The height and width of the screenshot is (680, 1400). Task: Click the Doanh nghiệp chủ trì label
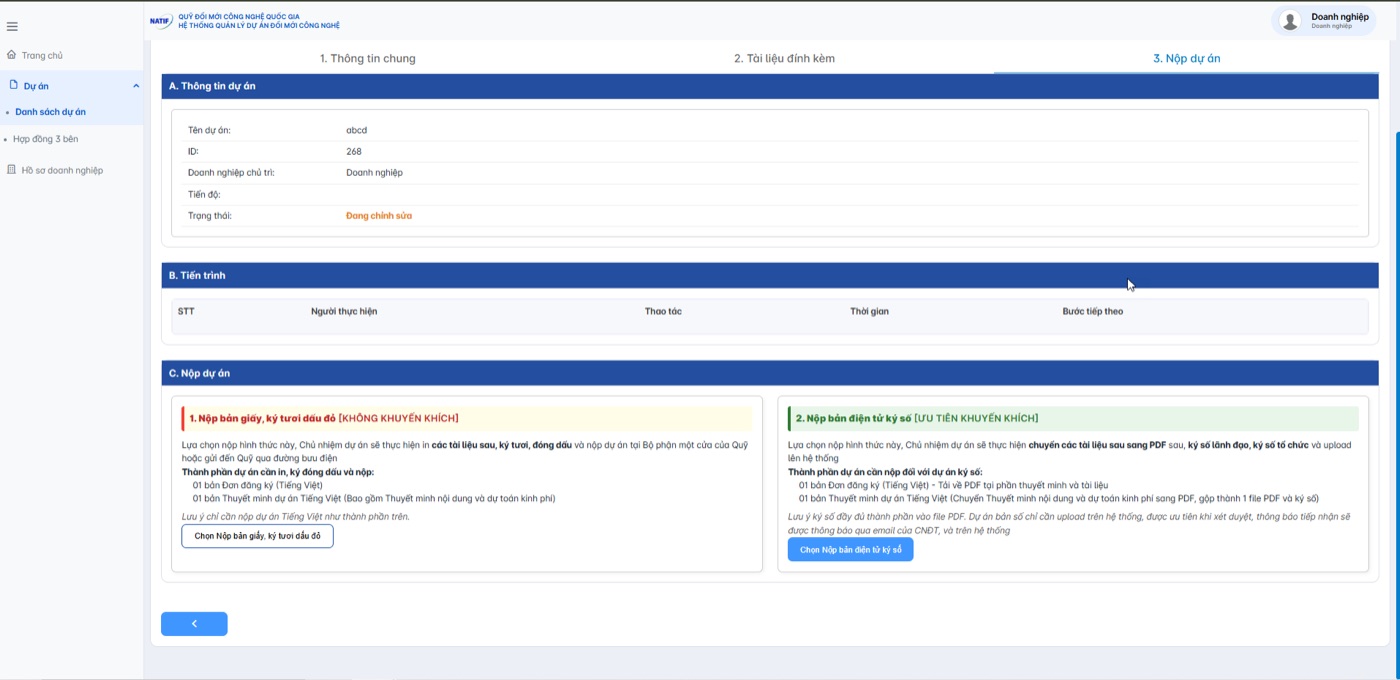pyautogui.click(x=231, y=173)
